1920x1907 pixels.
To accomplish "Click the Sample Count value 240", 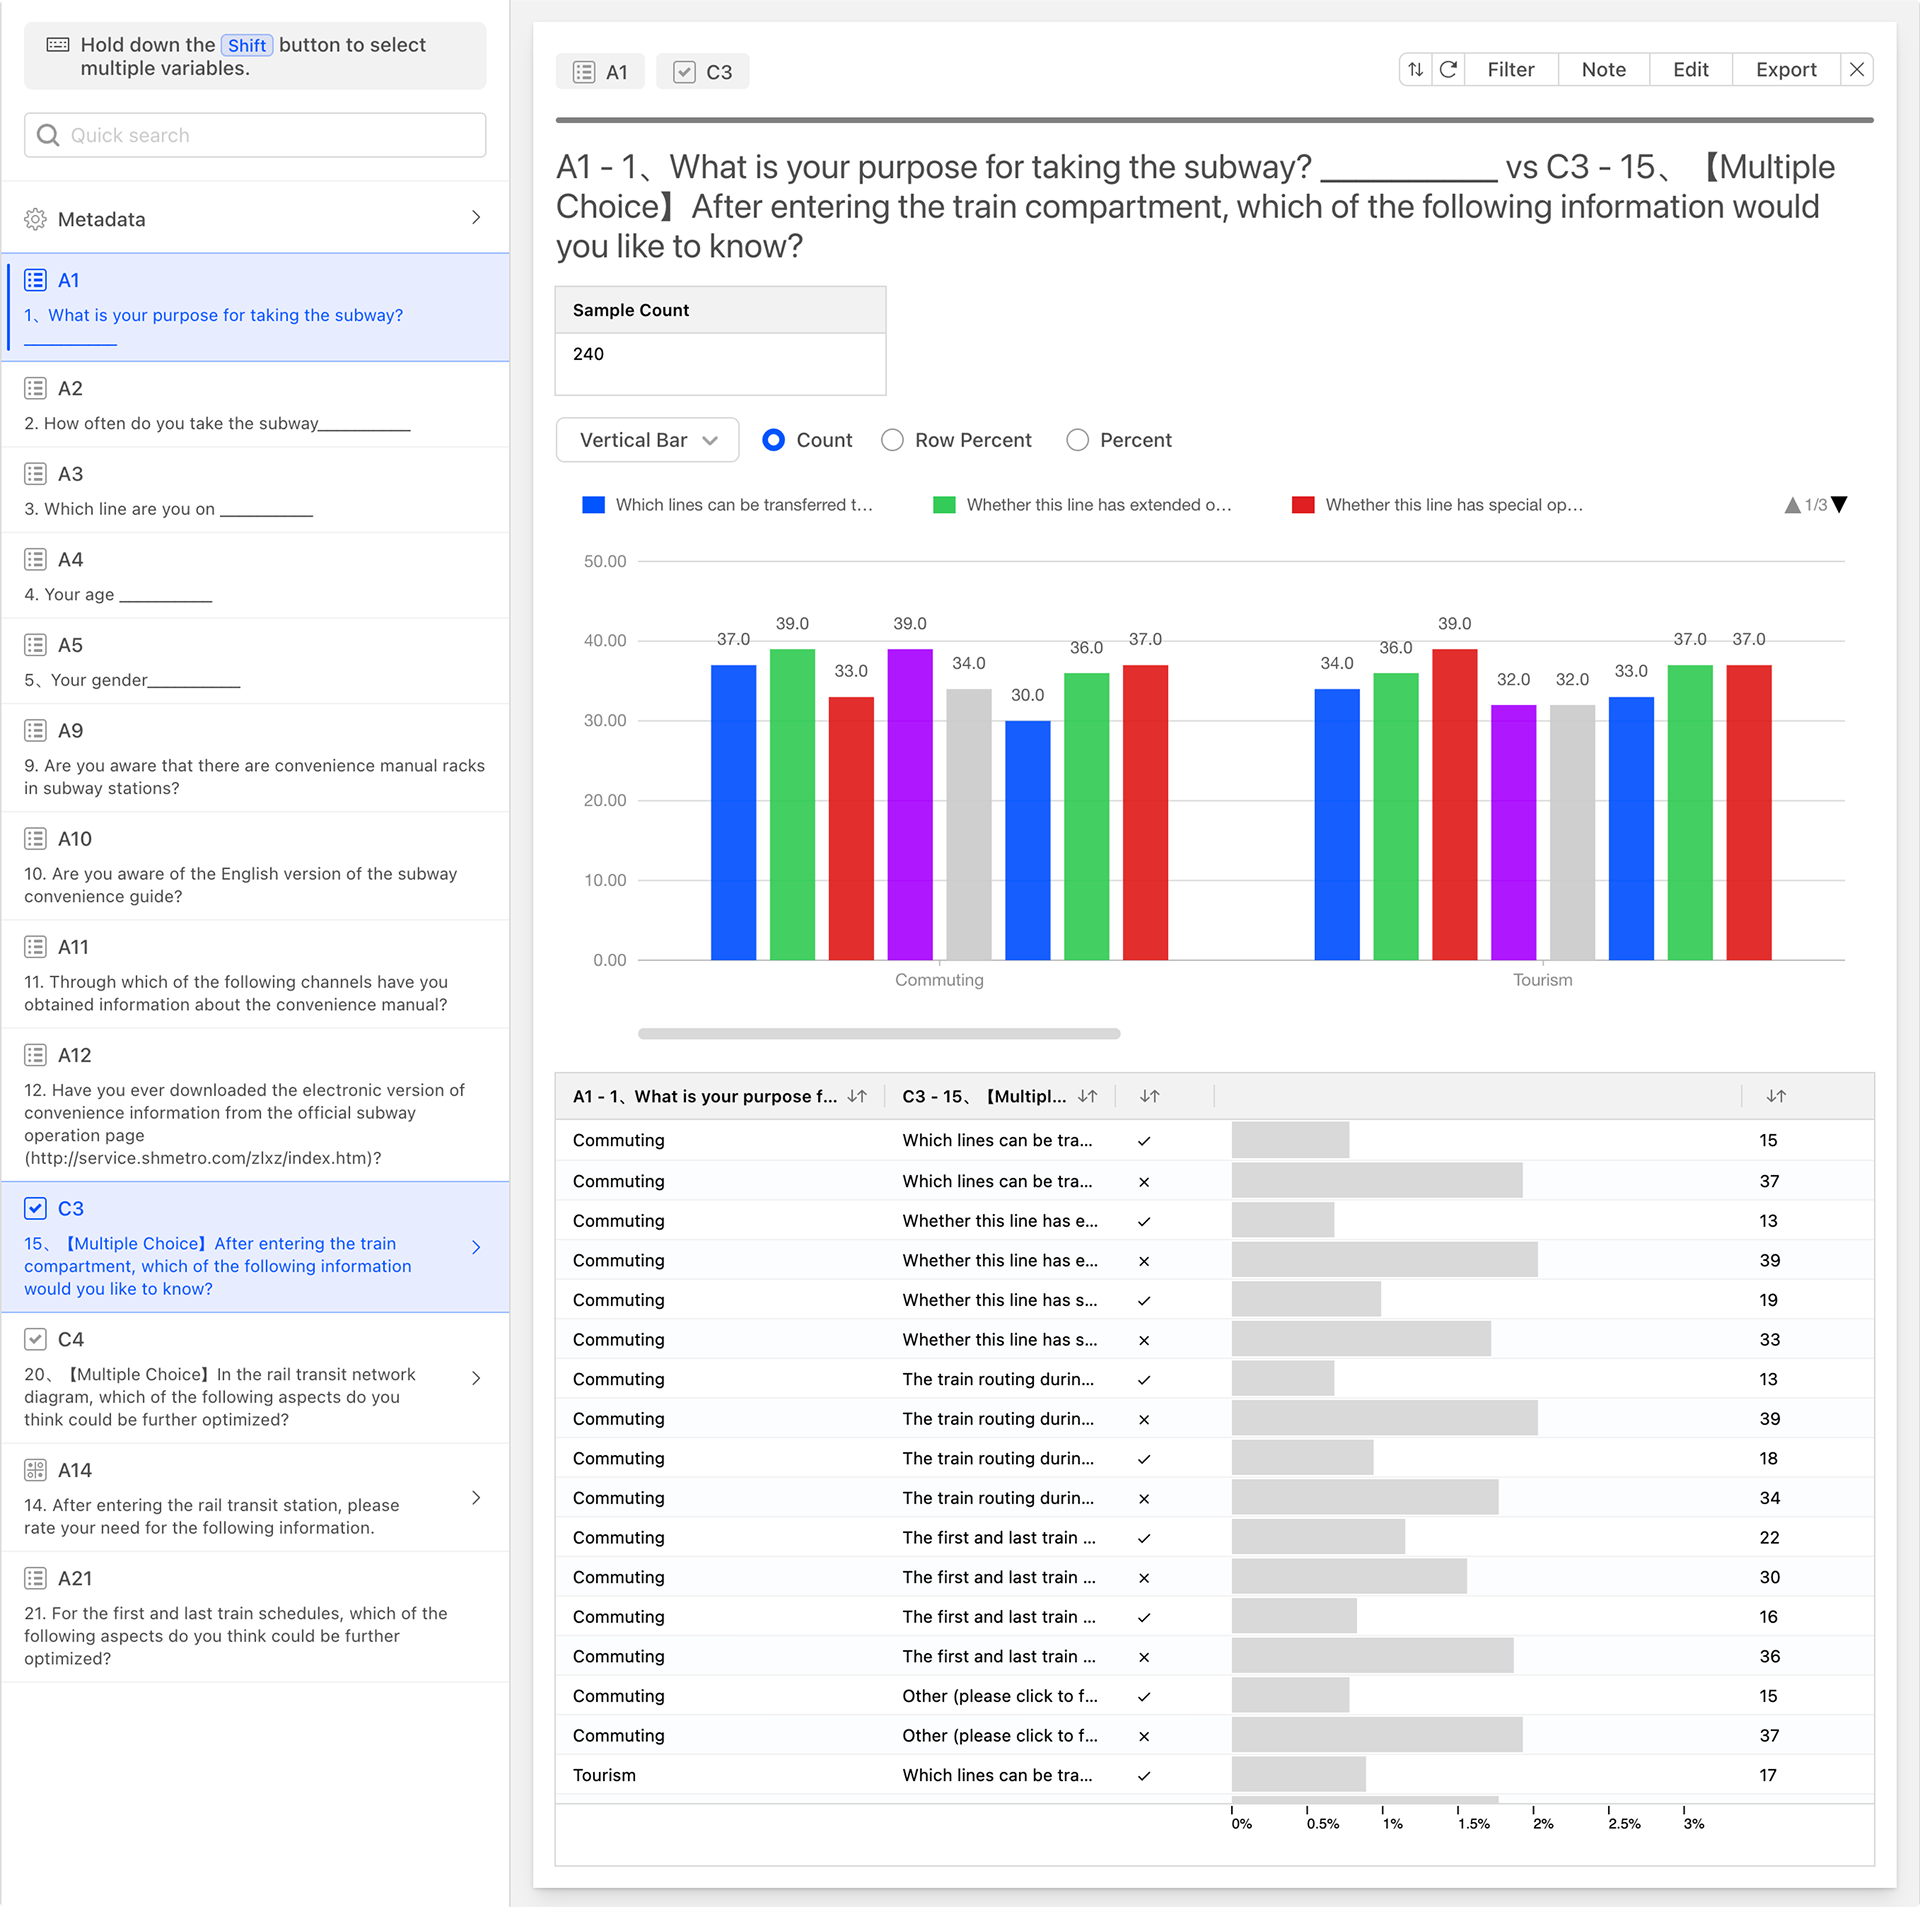I will [x=589, y=354].
